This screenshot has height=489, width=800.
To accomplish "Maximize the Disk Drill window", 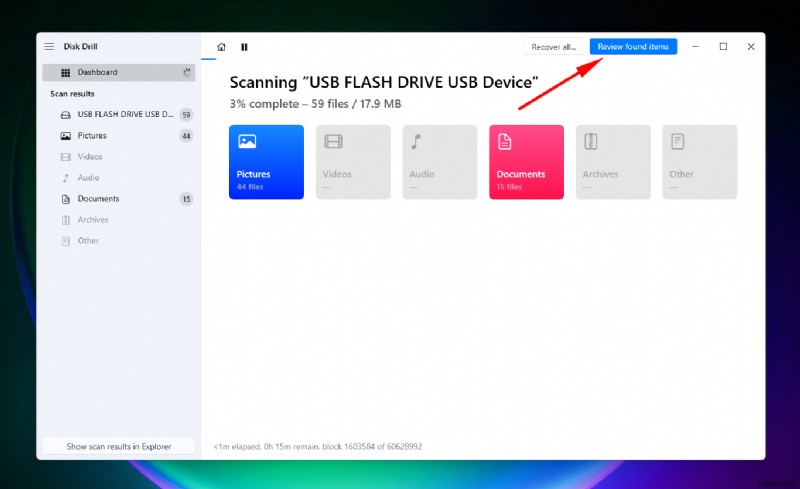I will (x=723, y=46).
